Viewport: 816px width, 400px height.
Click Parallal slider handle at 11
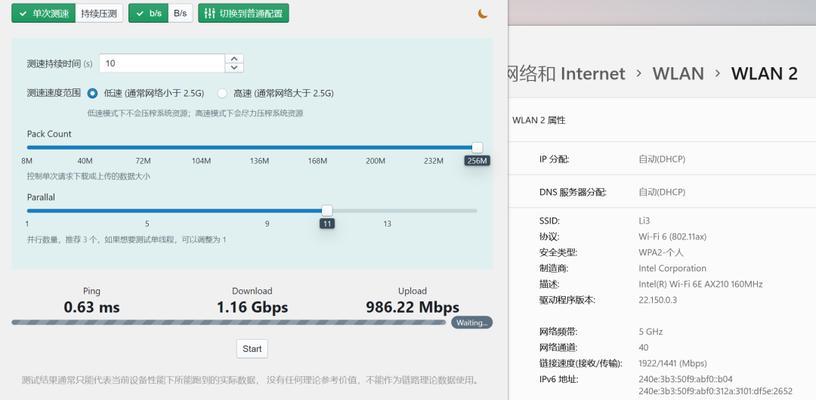coord(327,211)
